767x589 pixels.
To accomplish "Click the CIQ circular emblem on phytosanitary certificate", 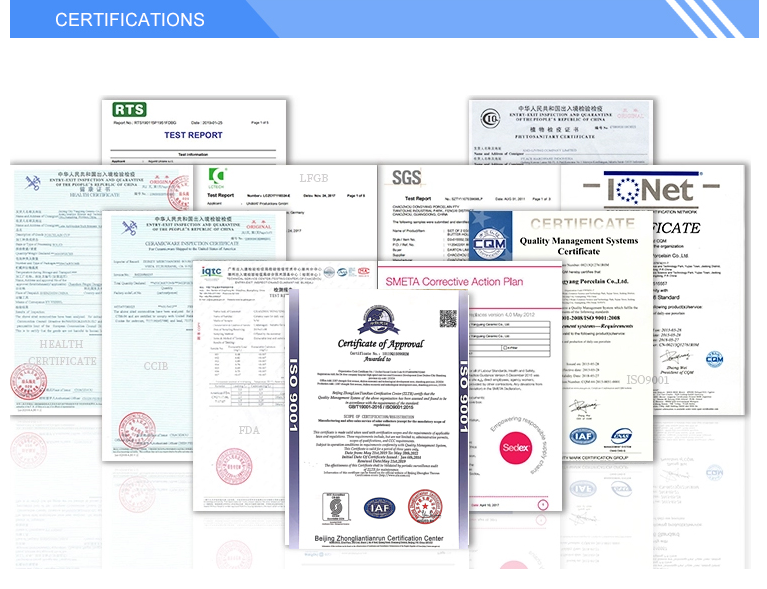I will click(490, 118).
